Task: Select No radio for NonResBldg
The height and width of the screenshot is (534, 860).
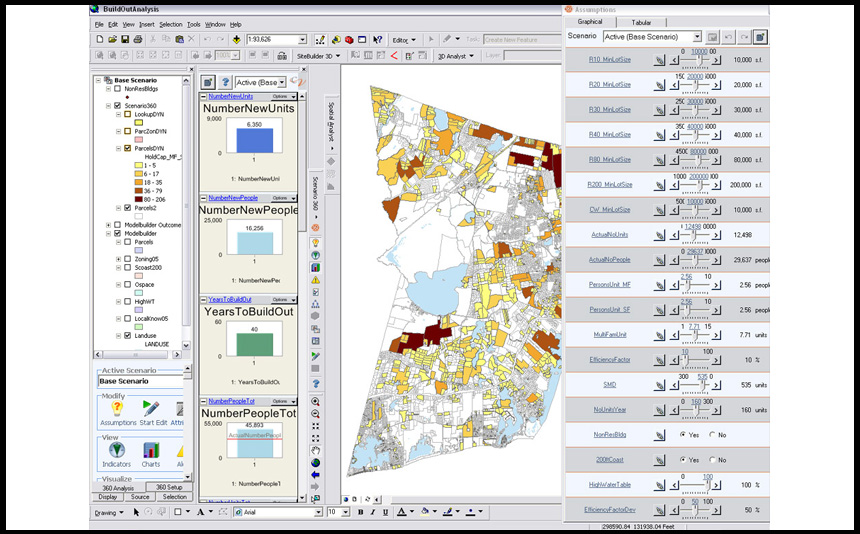Action: coord(712,435)
